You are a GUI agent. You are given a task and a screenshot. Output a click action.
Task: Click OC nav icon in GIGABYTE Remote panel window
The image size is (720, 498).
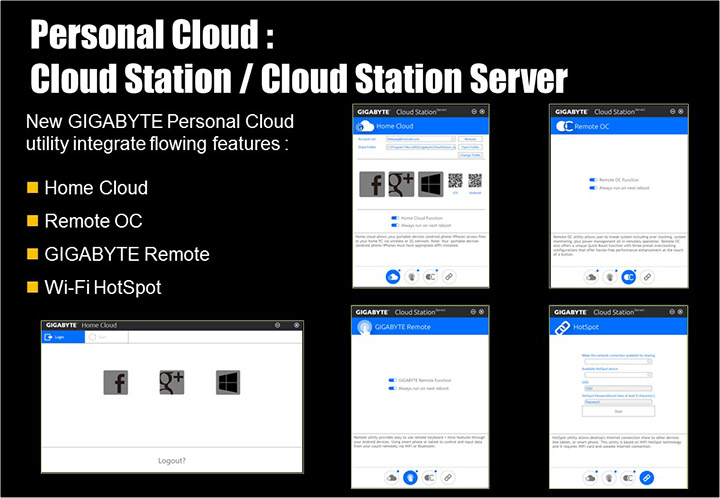click(x=429, y=478)
